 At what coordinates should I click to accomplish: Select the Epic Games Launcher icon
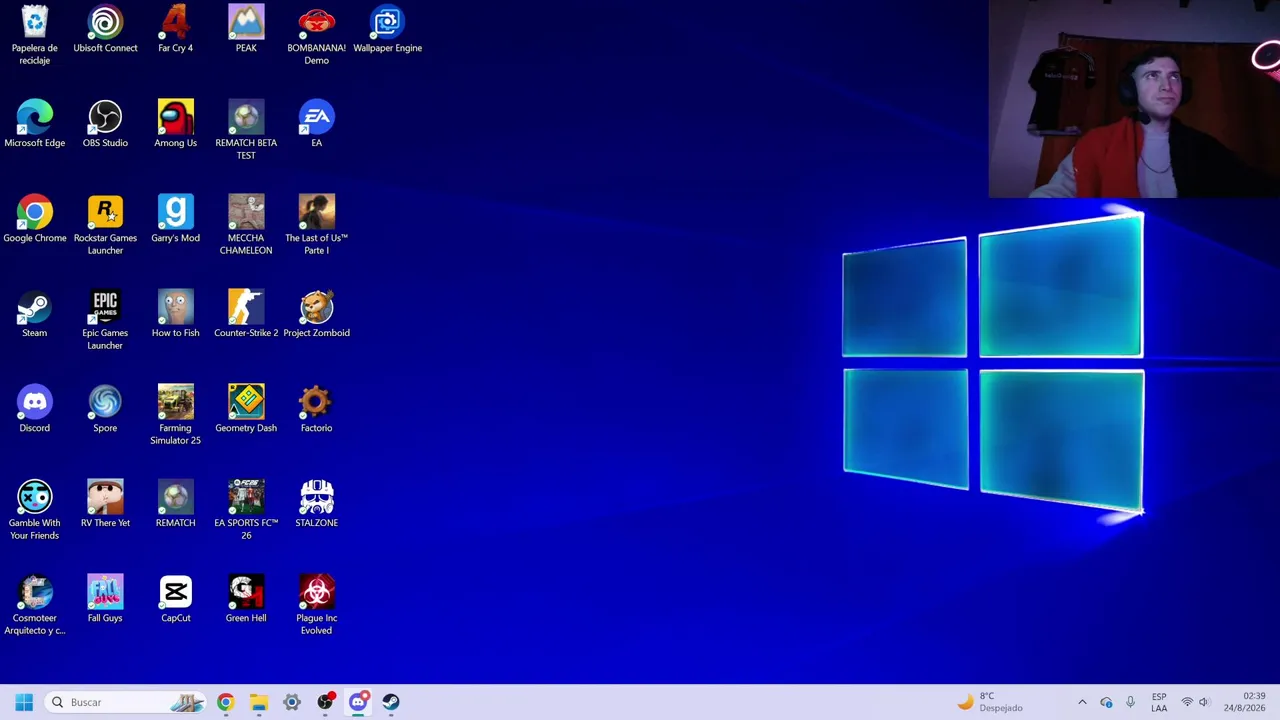coord(105,320)
